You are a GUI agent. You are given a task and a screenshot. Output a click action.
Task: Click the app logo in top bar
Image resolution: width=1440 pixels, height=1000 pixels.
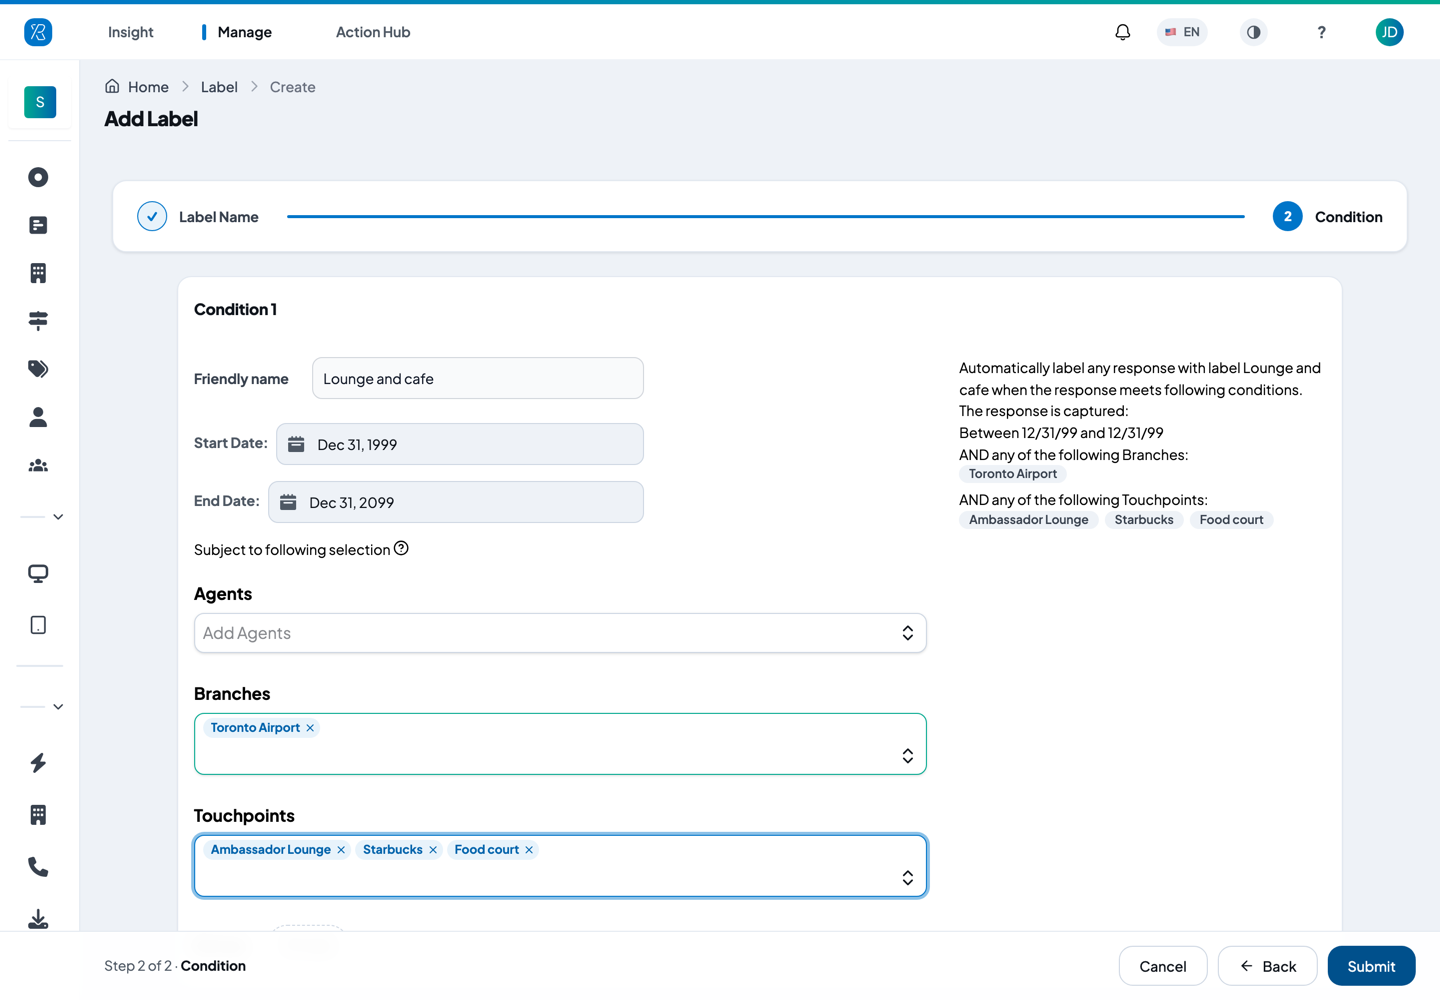38,32
